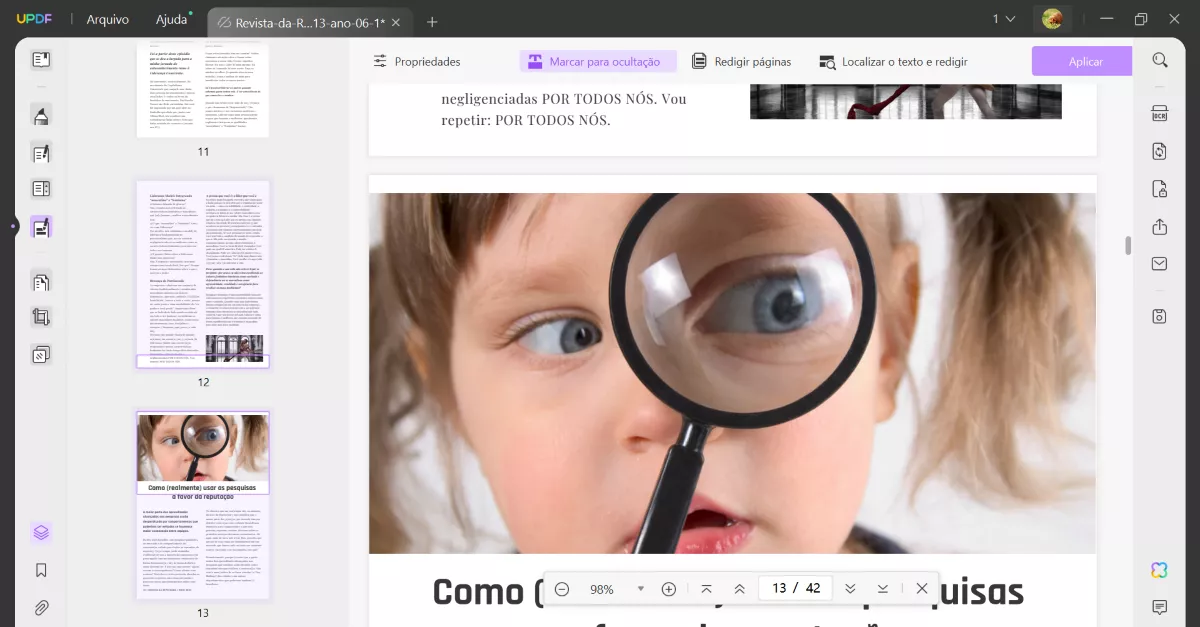Open the Arquivo menu
Screen dimensions: 1200x627
tap(107, 18)
